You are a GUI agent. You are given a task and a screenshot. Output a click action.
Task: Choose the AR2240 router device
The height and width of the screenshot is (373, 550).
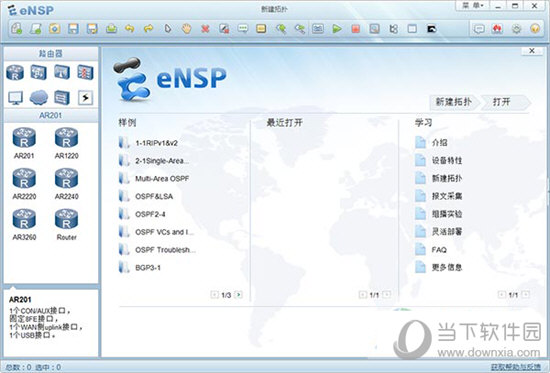(x=66, y=184)
